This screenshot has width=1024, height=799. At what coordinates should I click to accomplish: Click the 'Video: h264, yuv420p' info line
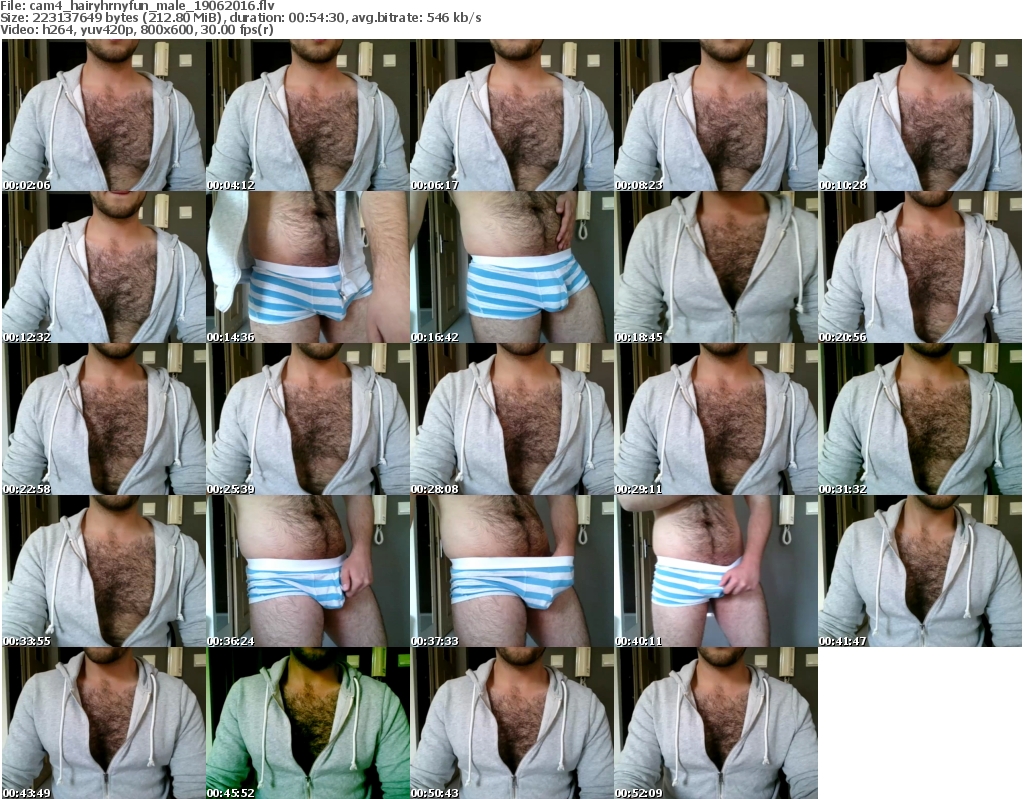pyautogui.click(x=136, y=30)
